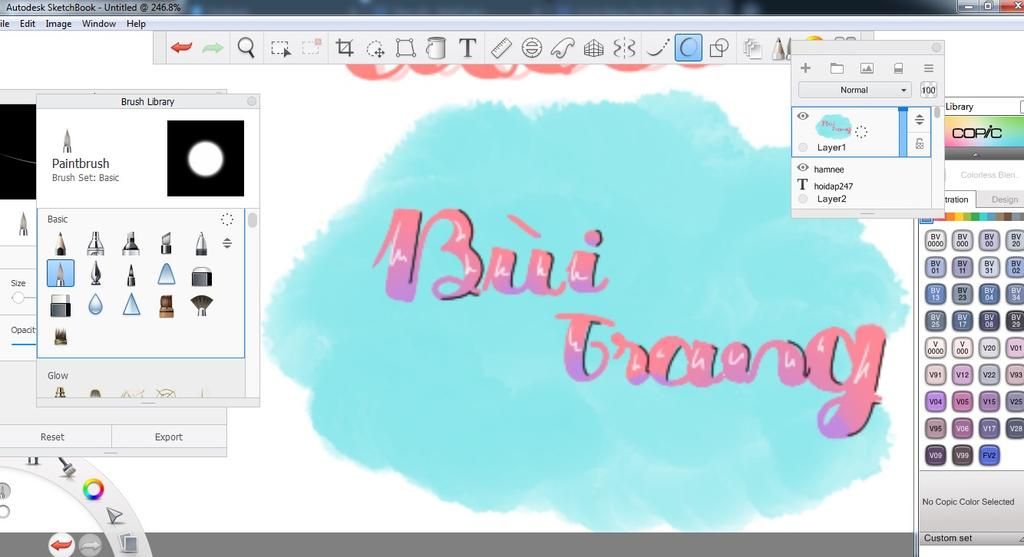Click the Basic set reorder arrows
Image resolution: width=1024 pixels, height=557 pixels.
227,243
